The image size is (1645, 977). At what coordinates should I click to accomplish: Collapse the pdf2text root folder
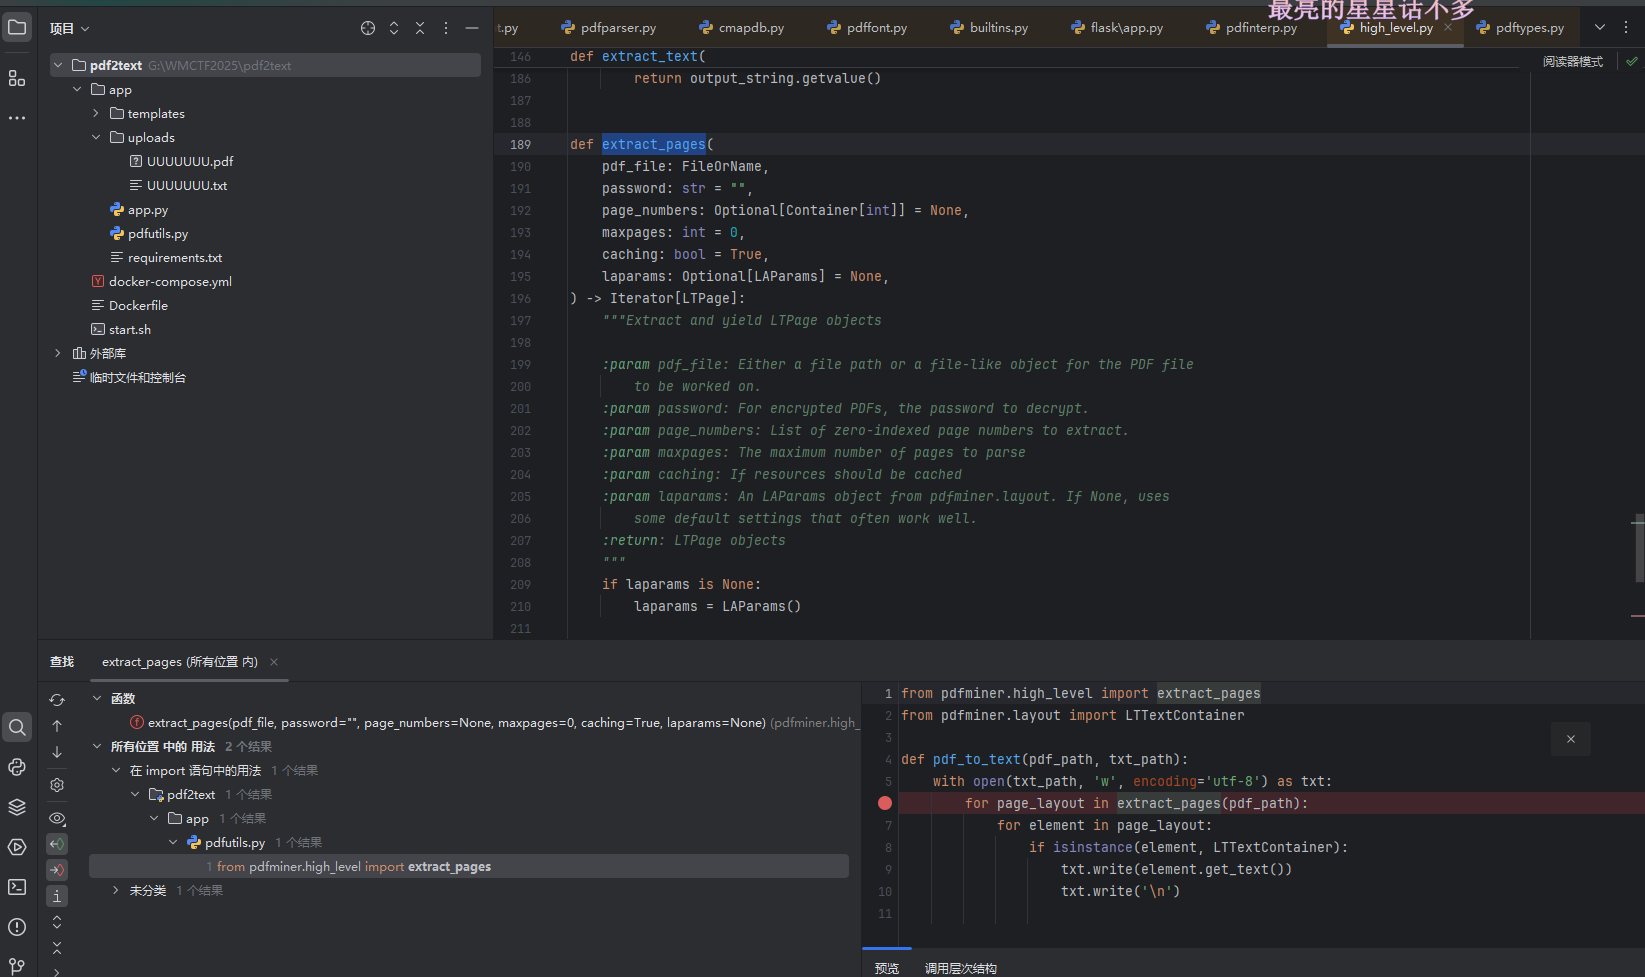[x=58, y=65]
